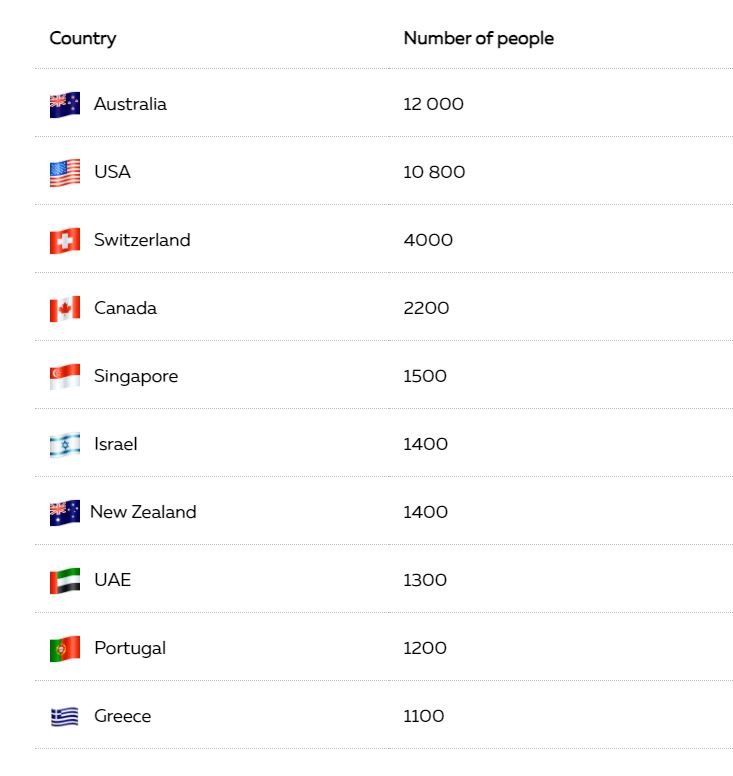
Task: Click the New Zealand text label
Action: click(x=143, y=512)
